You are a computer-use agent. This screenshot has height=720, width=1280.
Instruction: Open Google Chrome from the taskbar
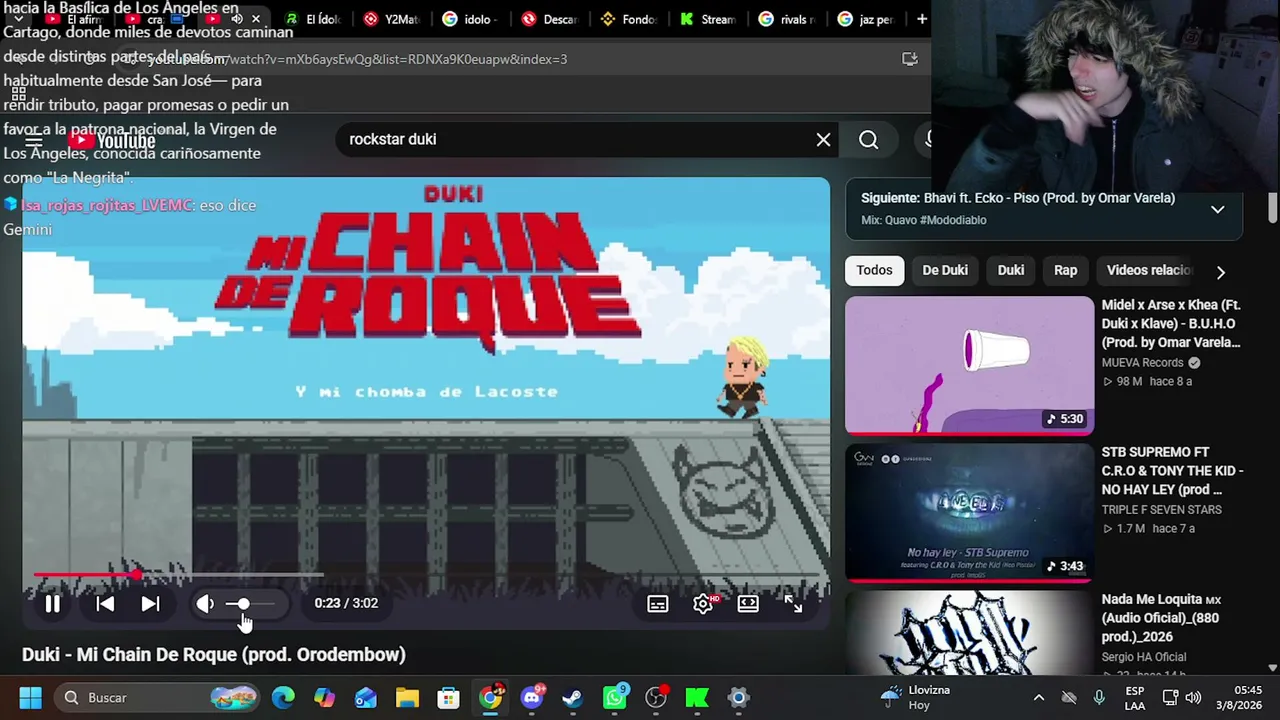pos(490,698)
